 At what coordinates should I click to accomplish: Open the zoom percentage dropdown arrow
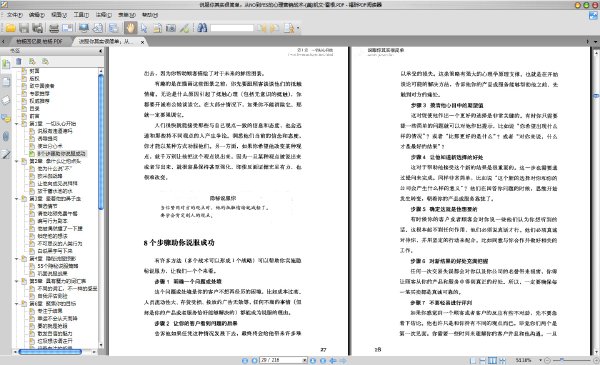pos(540,360)
